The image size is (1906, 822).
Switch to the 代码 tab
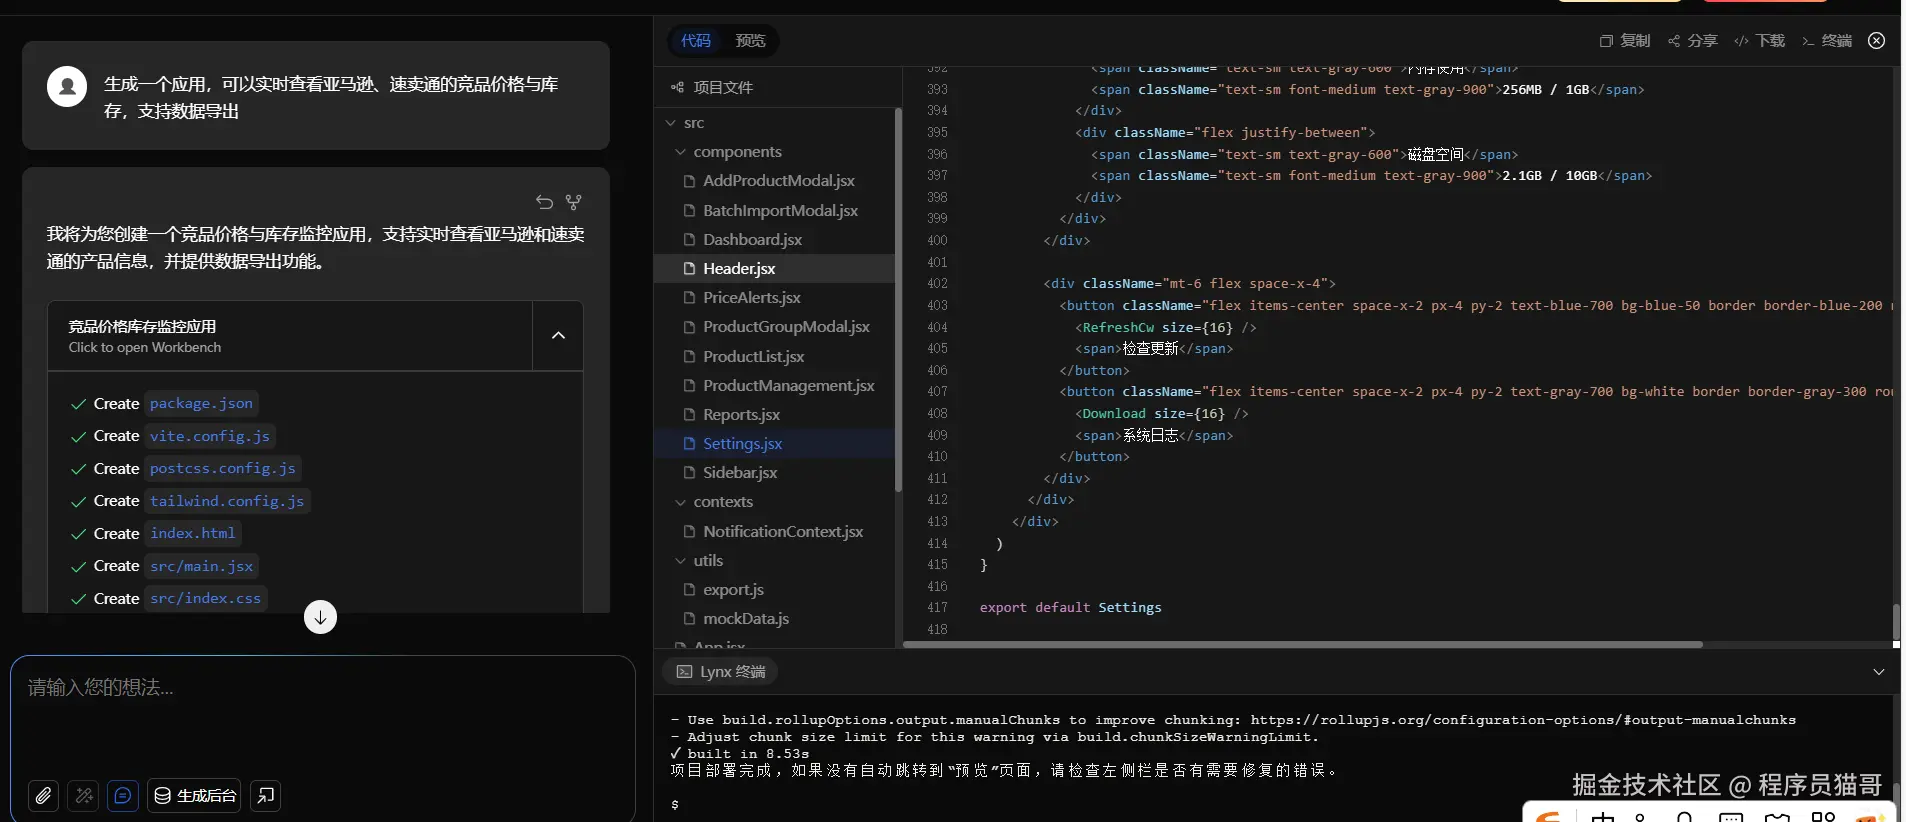[x=696, y=41]
